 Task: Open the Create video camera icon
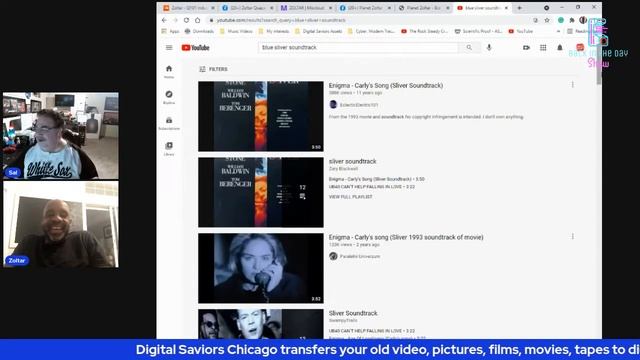point(527,48)
